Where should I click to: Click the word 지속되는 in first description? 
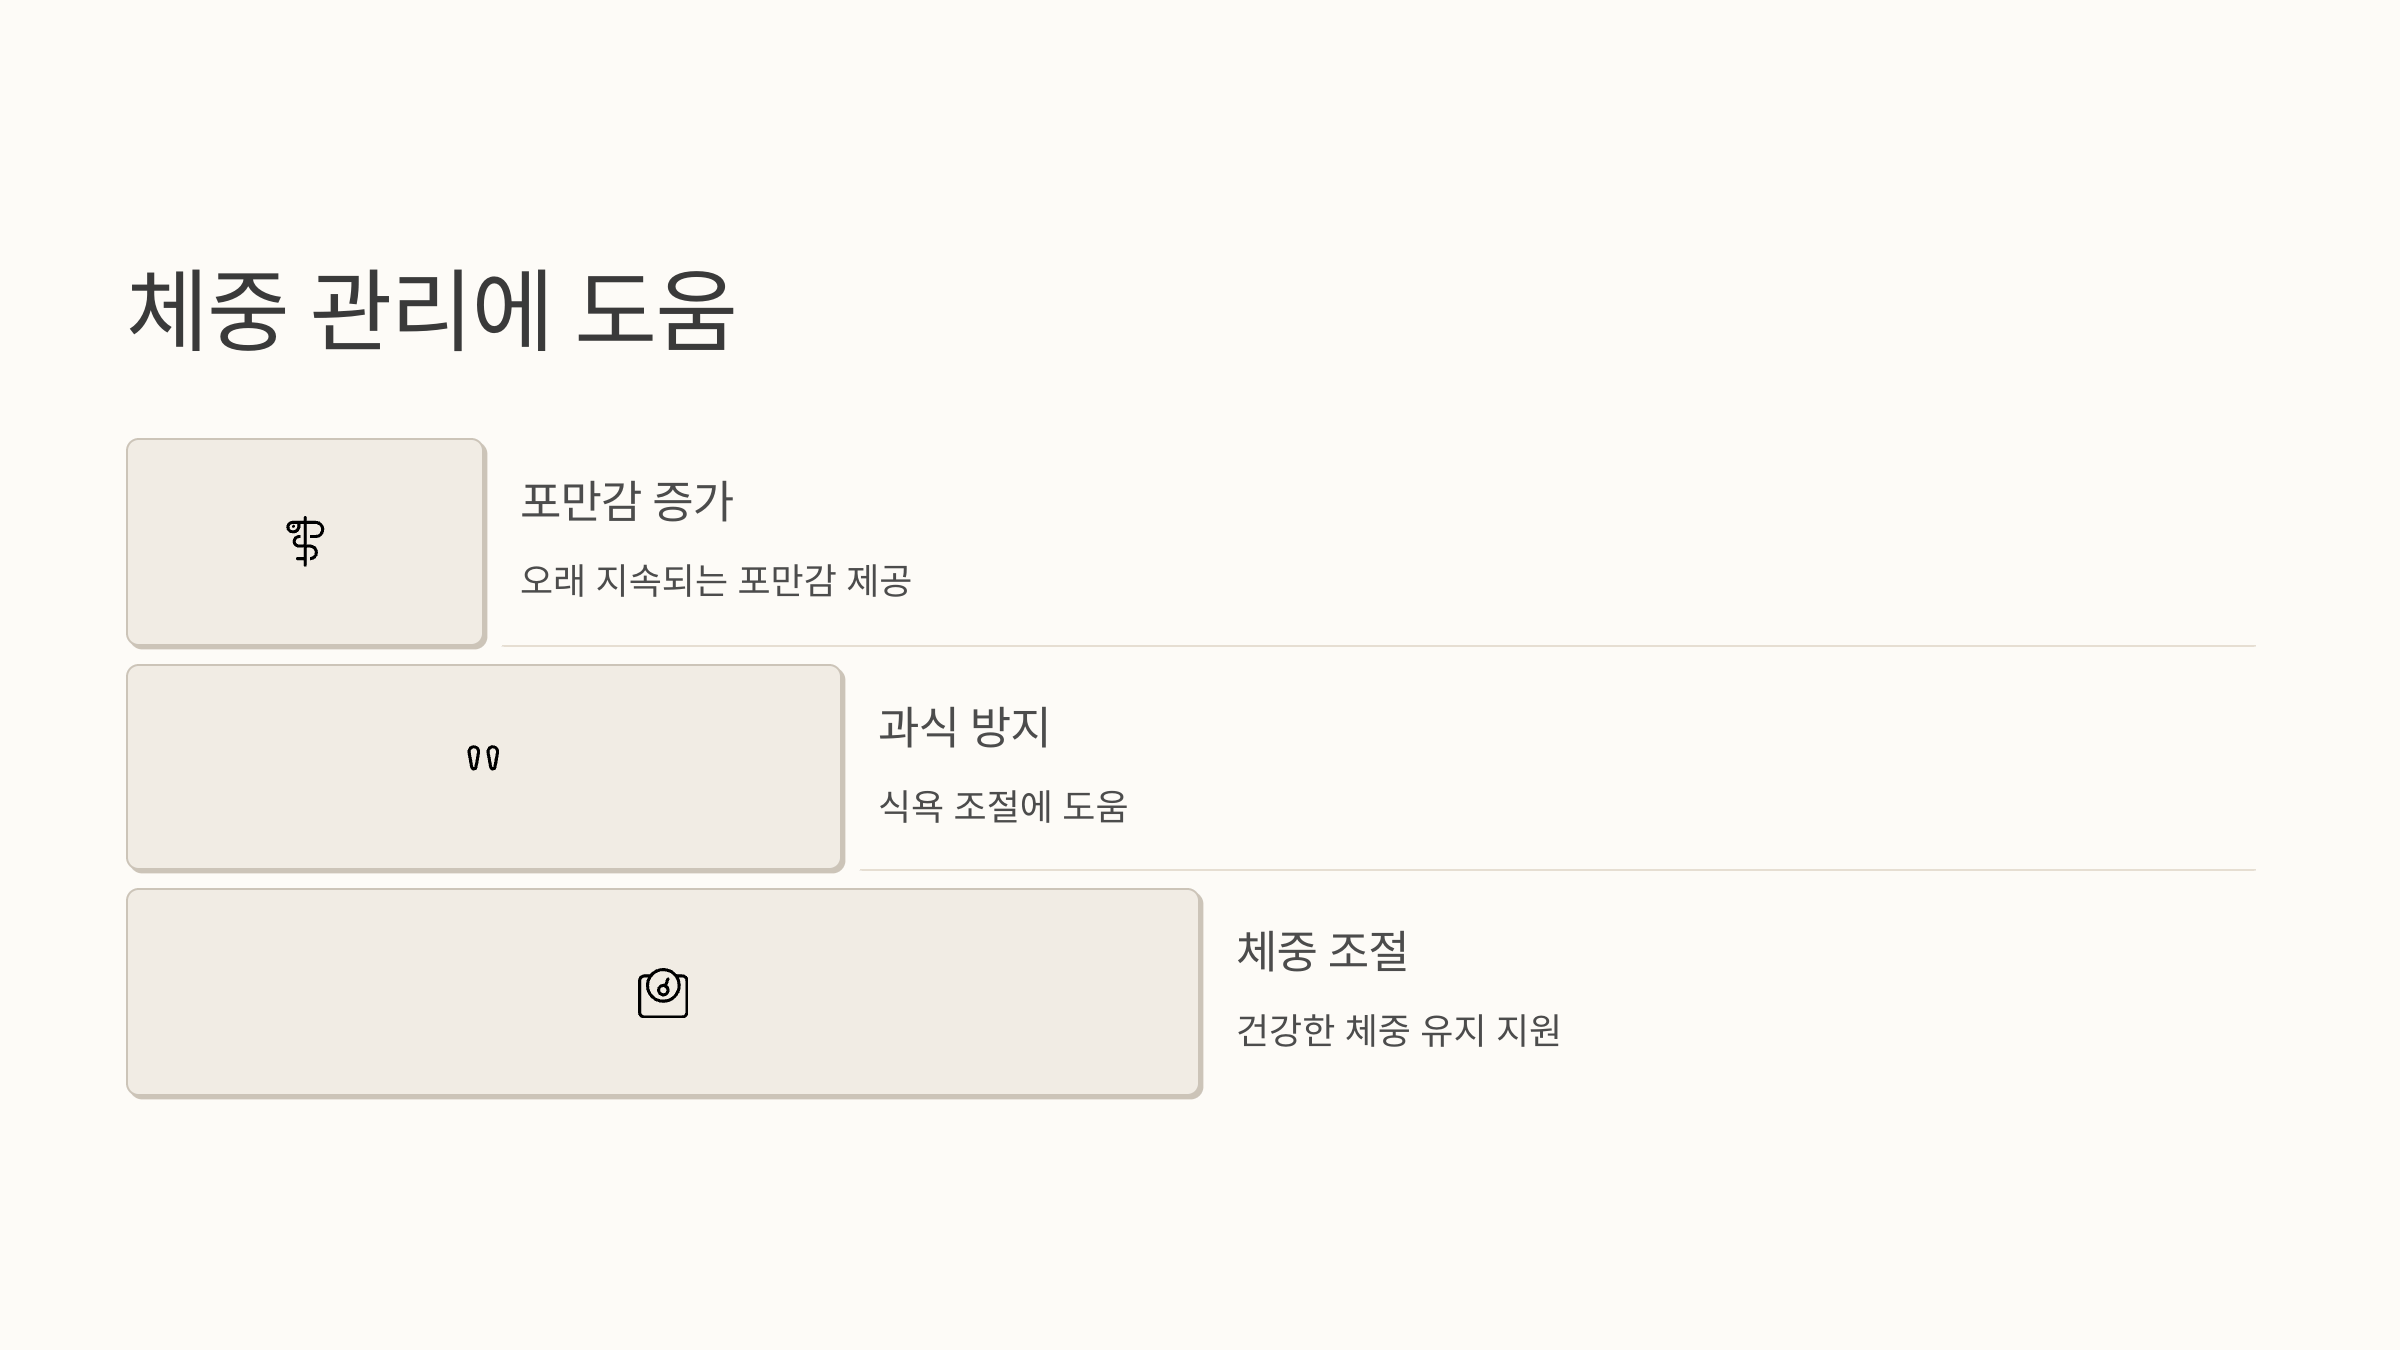(x=661, y=580)
